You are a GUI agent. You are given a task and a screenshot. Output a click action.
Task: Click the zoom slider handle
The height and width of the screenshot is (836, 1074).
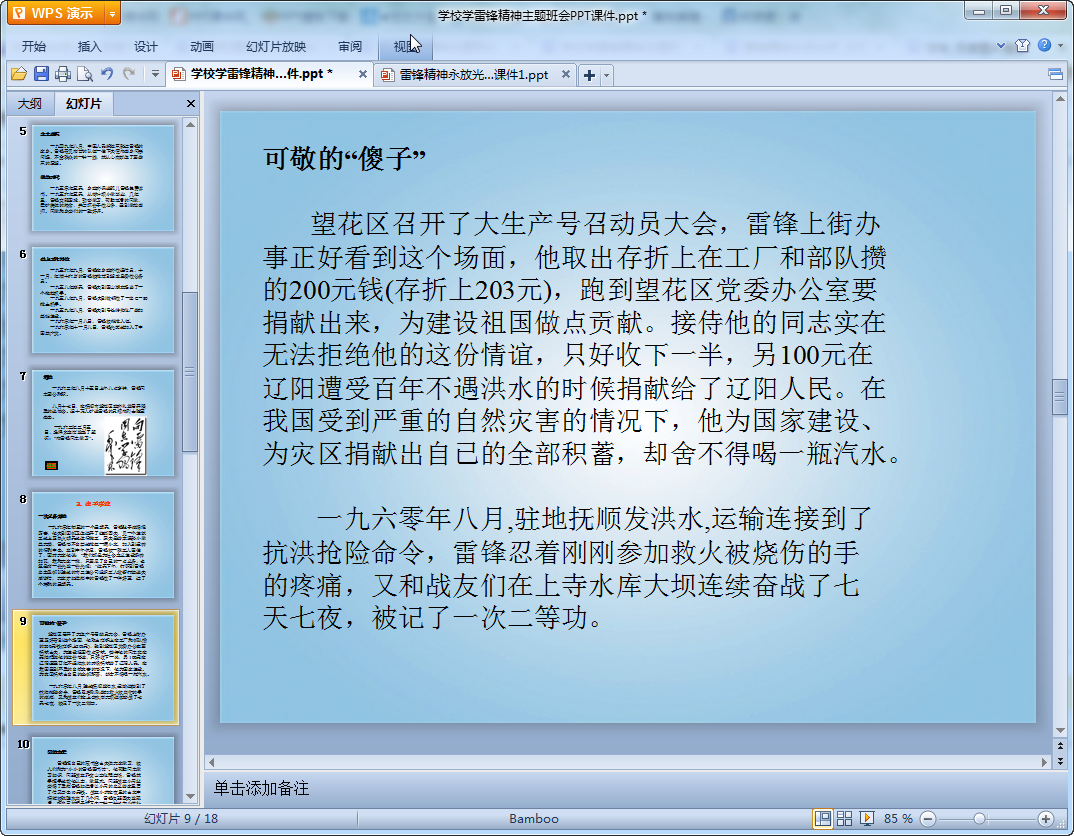(x=979, y=818)
